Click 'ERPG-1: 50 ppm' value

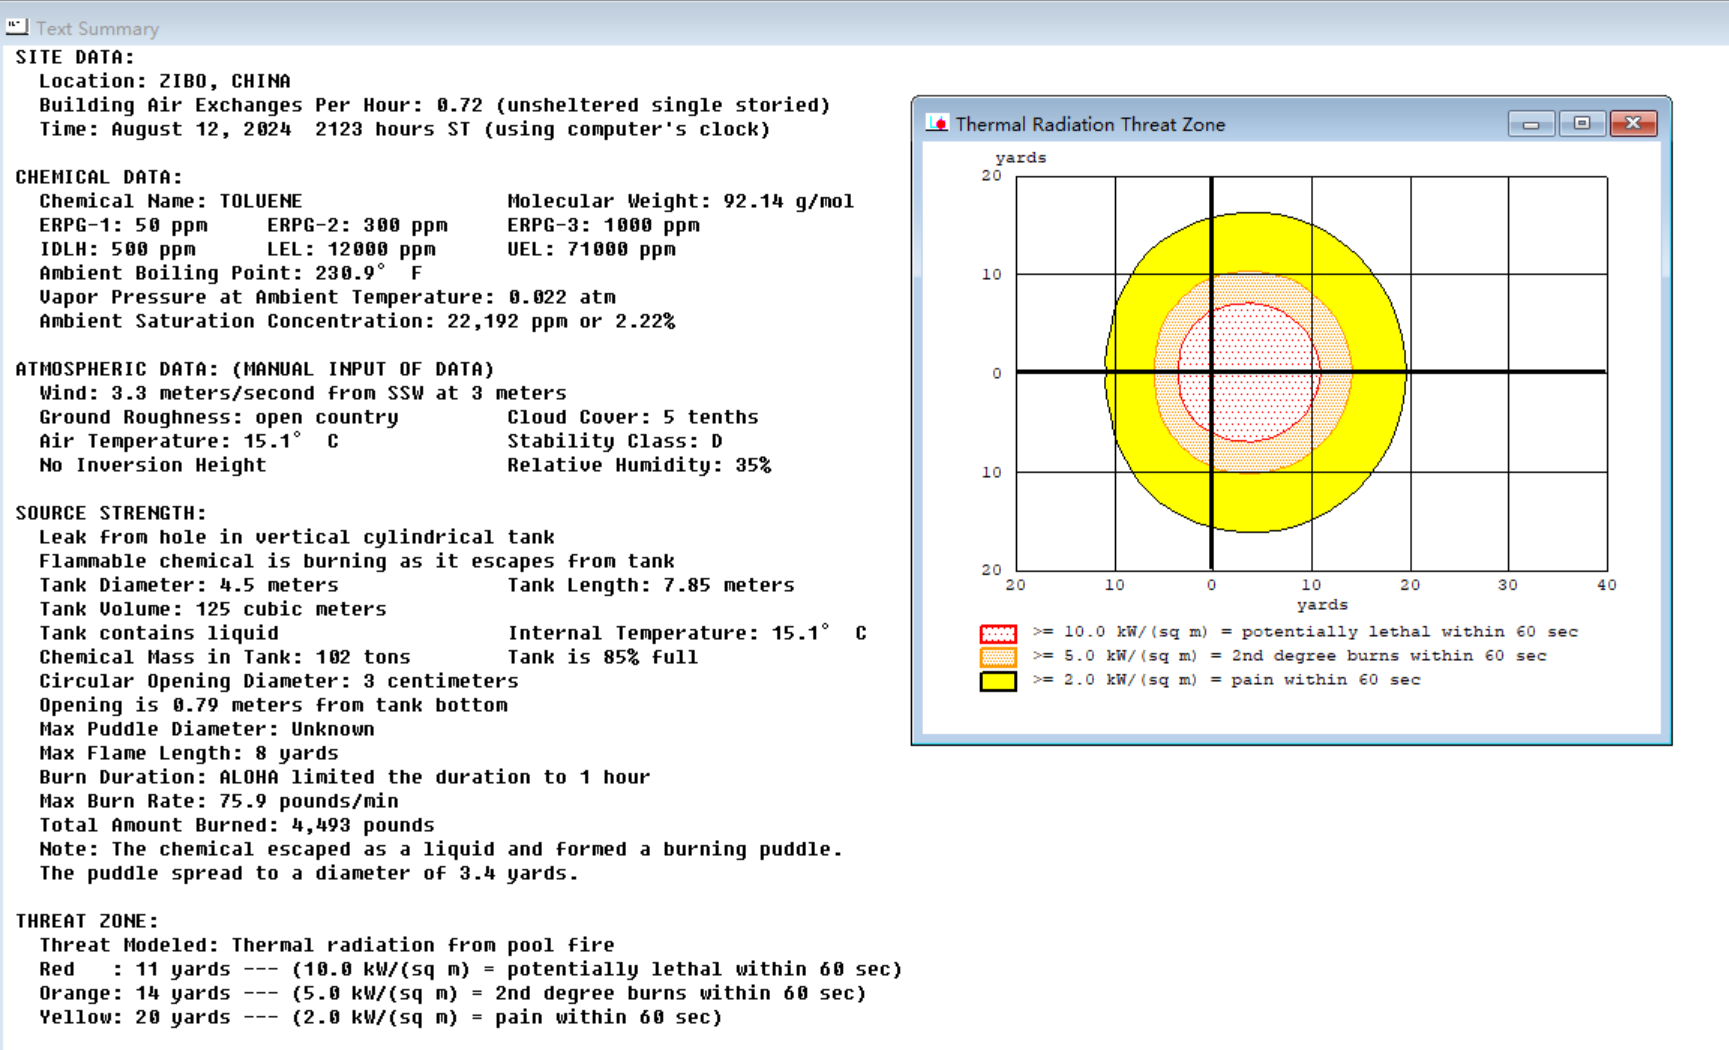(123, 225)
